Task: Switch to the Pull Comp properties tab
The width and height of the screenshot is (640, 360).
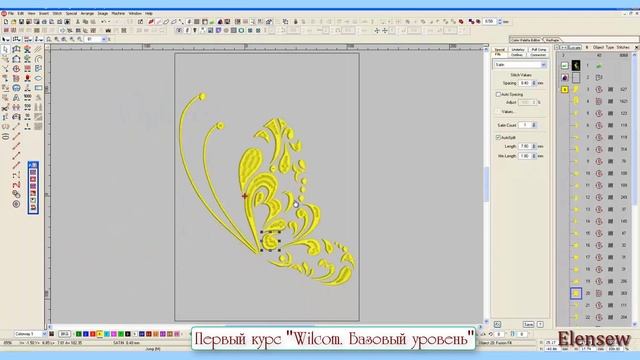Action: pos(539,49)
